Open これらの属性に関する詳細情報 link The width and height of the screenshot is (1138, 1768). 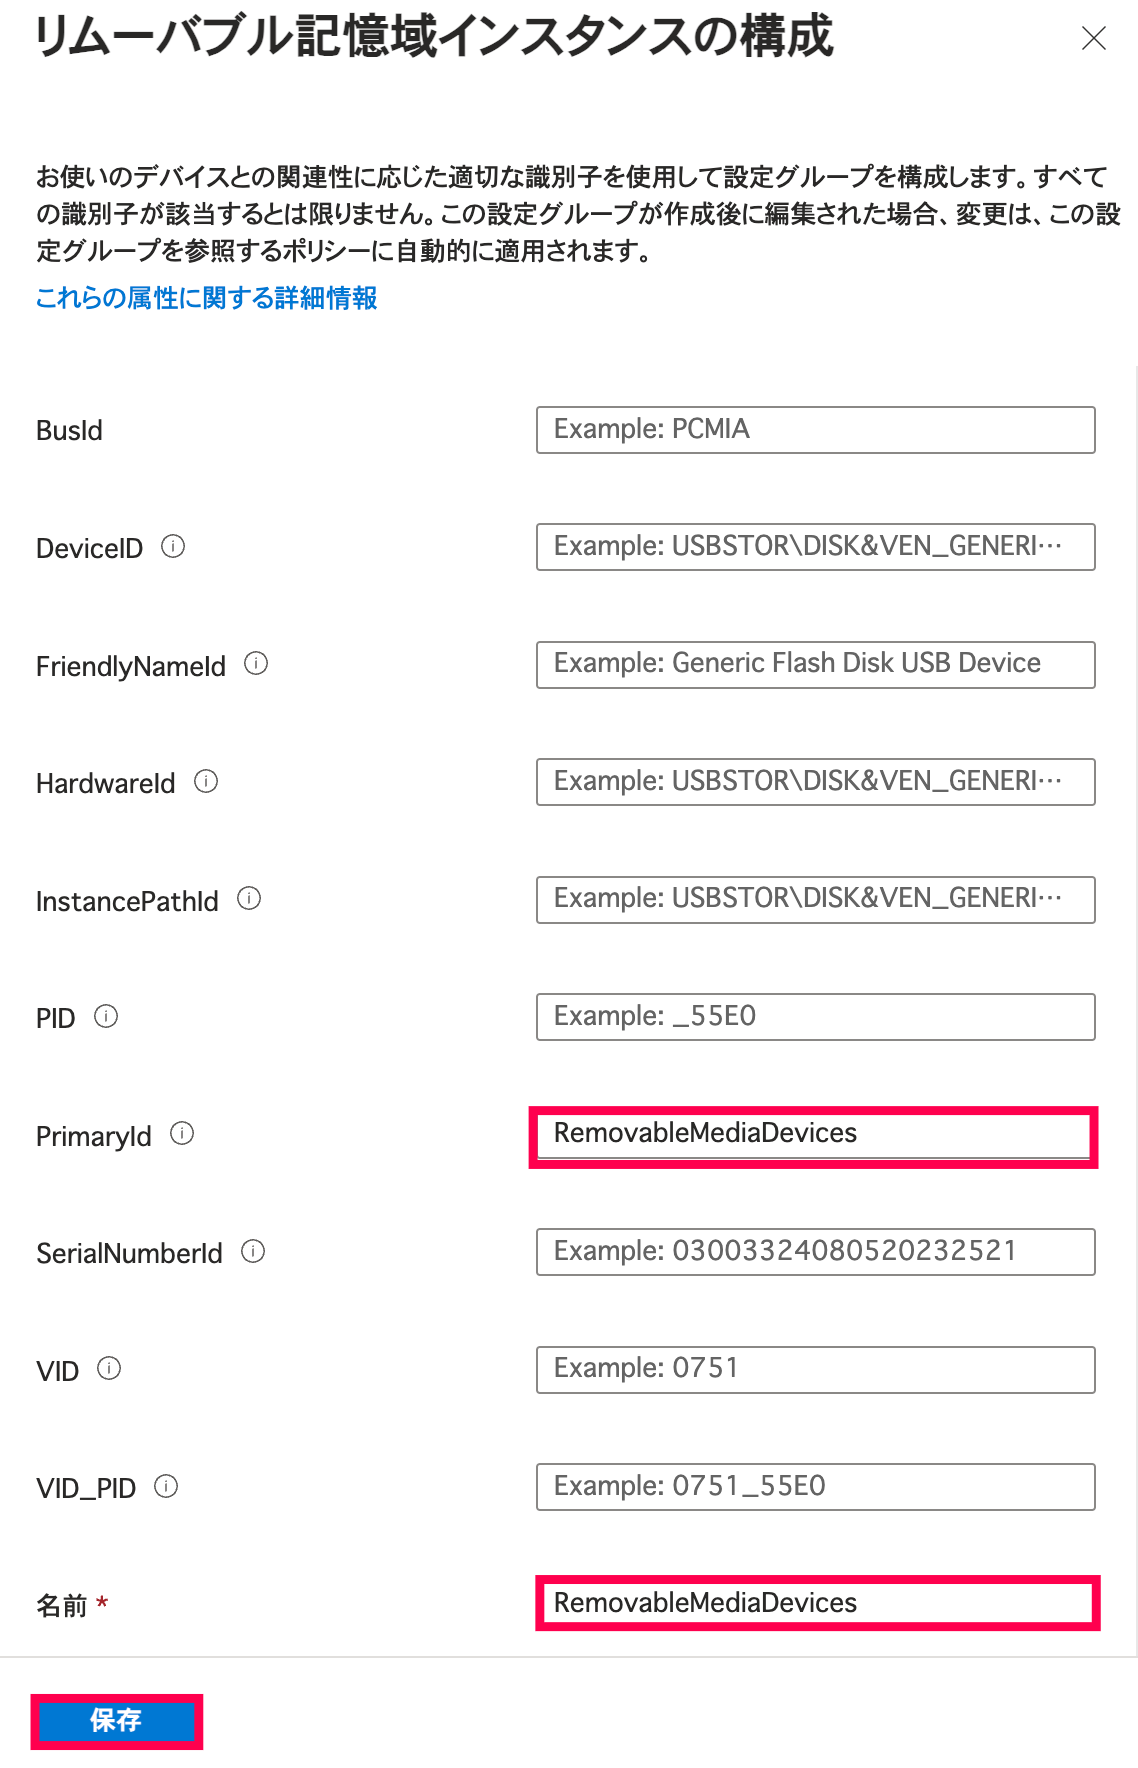(x=206, y=298)
